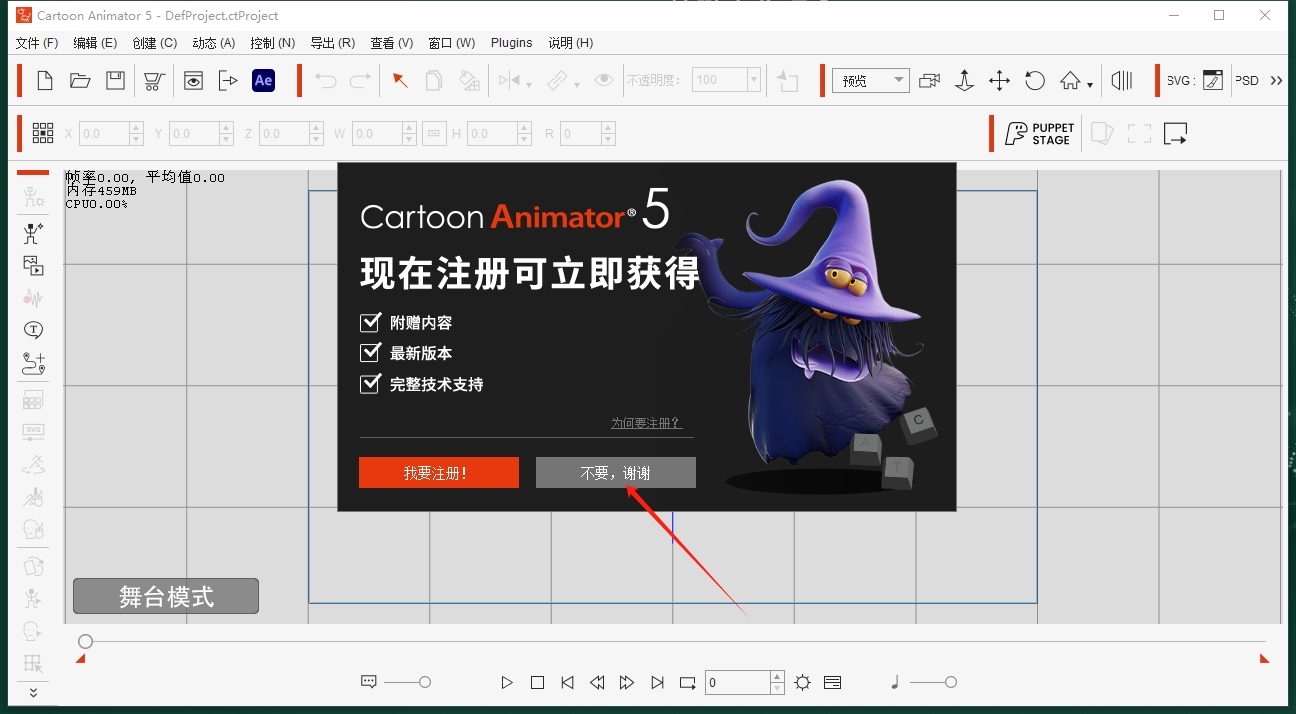Image resolution: width=1296 pixels, height=714 pixels.
Task: Open the Plugins menu
Action: (511, 42)
